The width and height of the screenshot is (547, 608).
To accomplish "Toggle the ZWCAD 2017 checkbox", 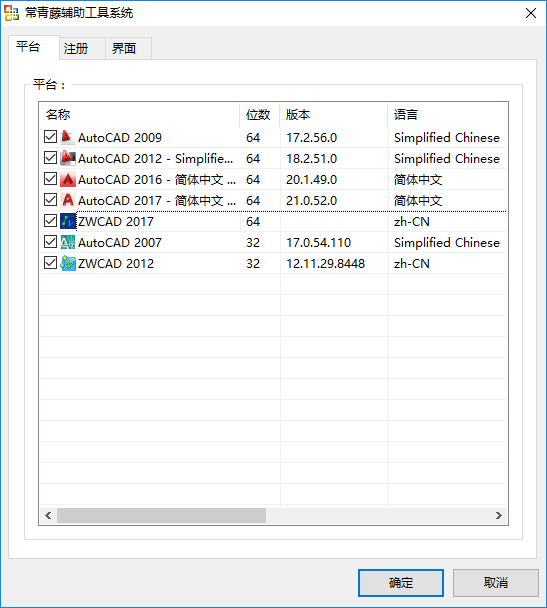I will pos(50,221).
